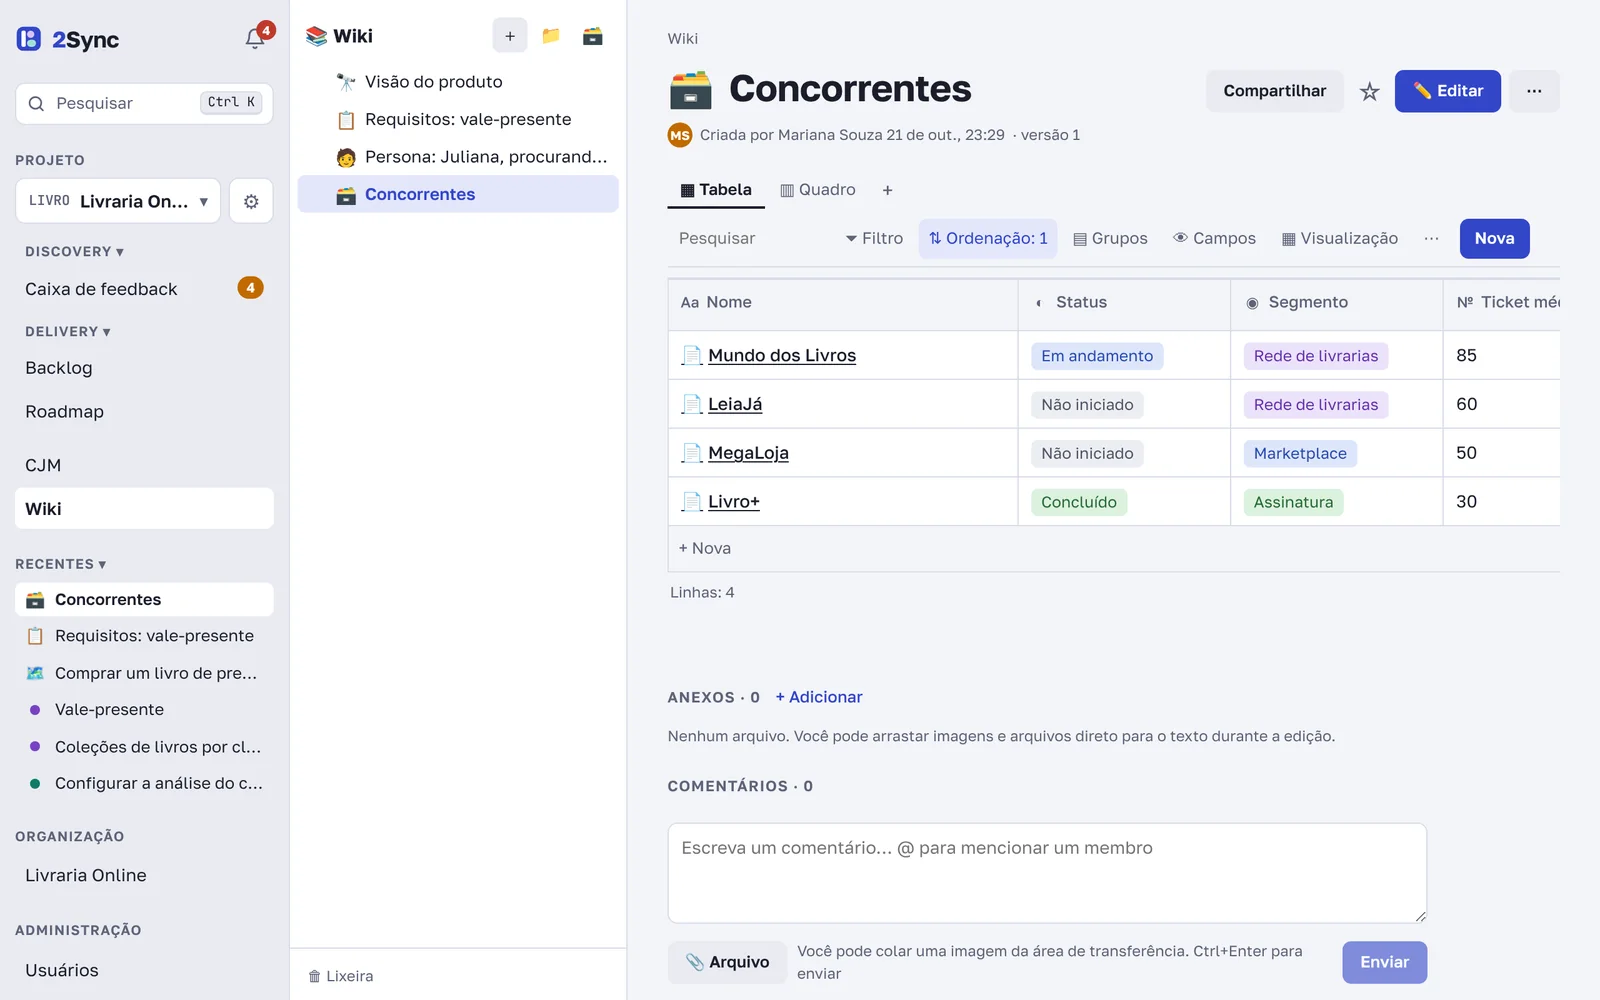Collapse the Discovery section
The height and width of the screenshot is (1000, 1600).
coord(75,252)
